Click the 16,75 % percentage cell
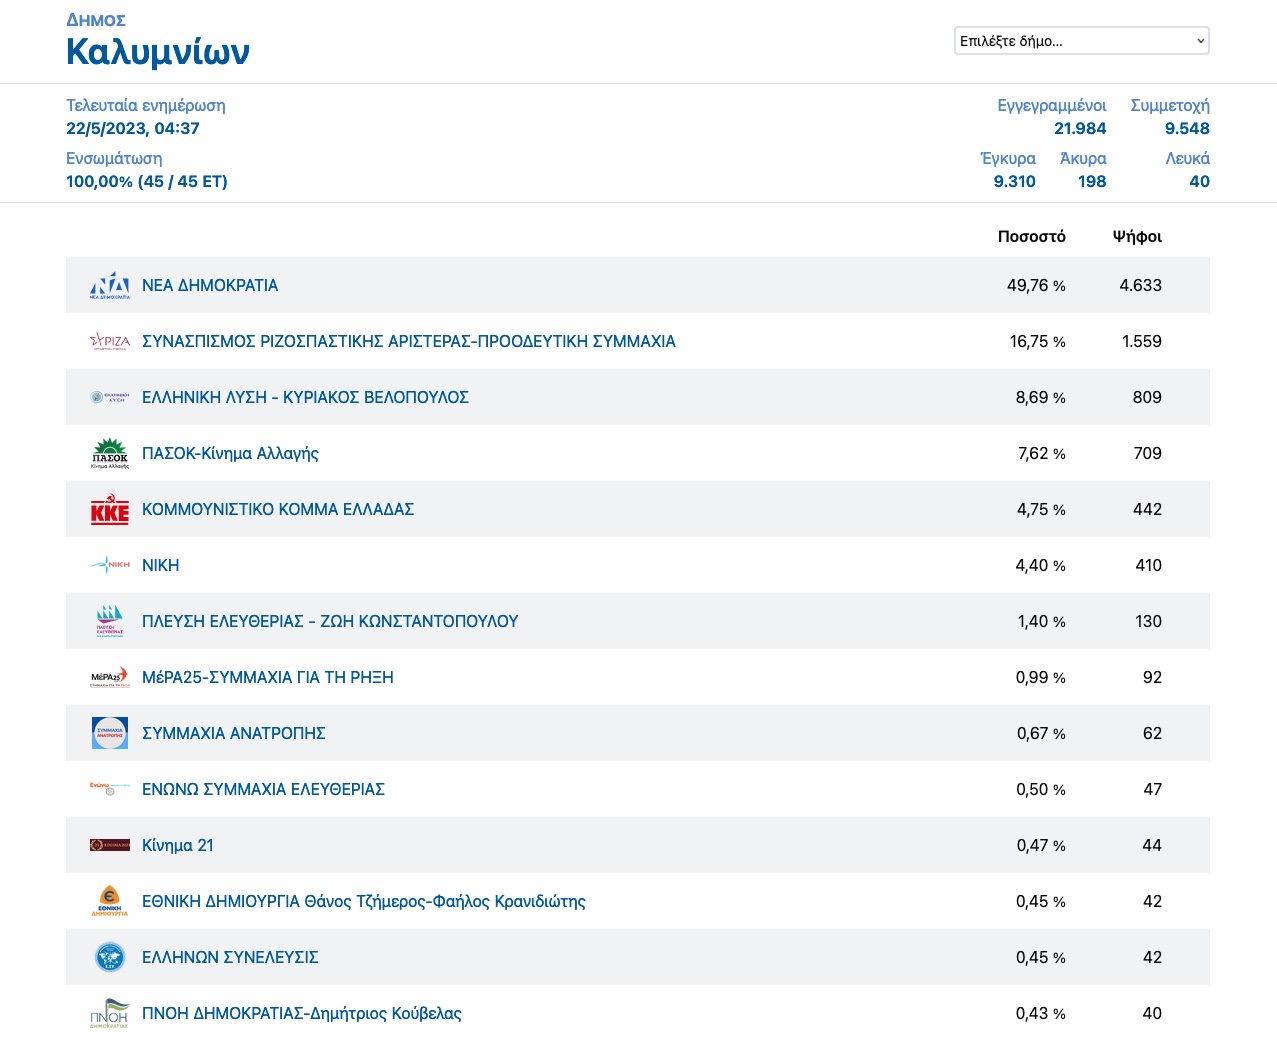Image resolution: width=1277 pixels, height=1040 pixels. pos(1038,341)
